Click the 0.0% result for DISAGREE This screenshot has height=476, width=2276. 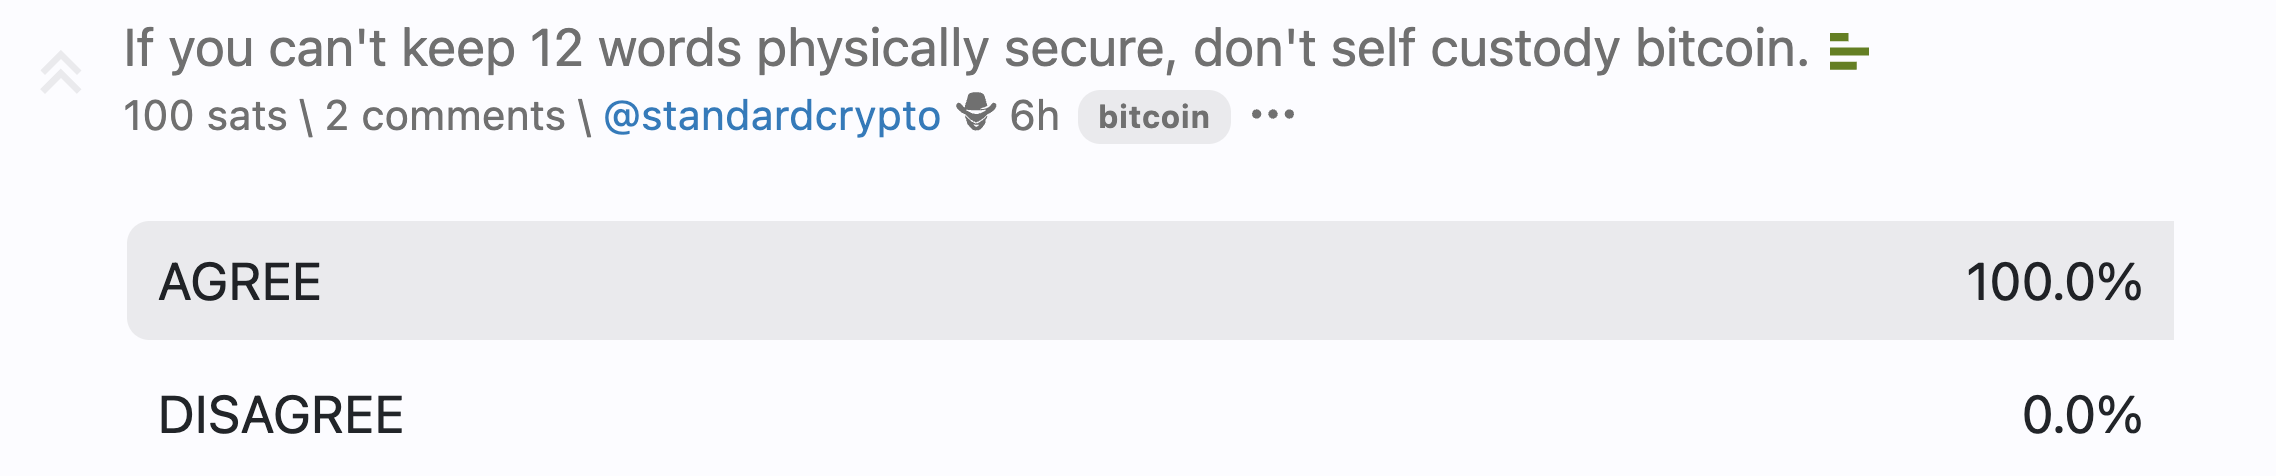(x=2081, y=415)
